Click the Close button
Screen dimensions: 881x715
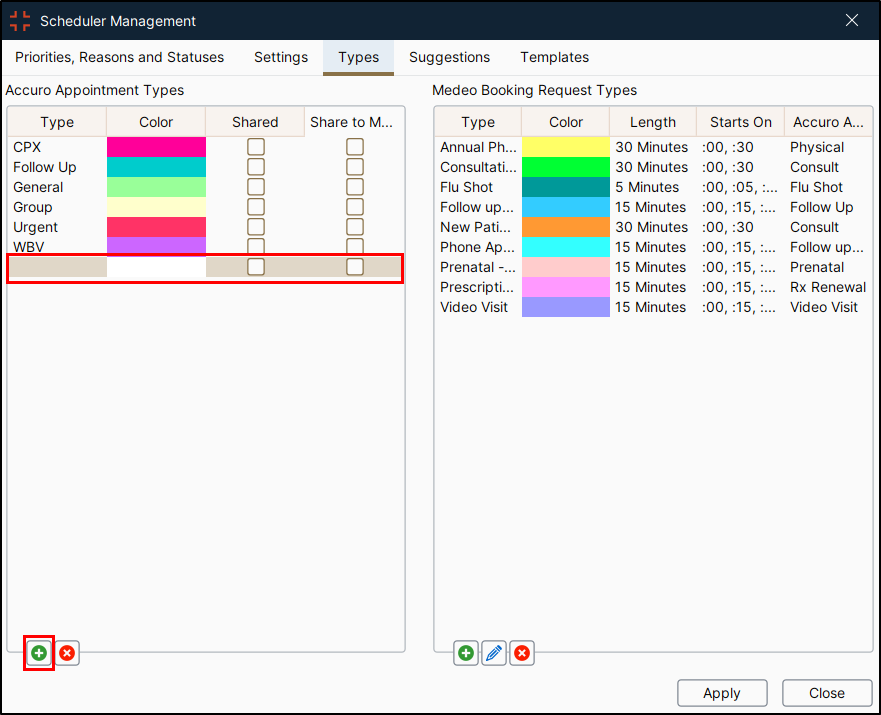point(826,693)
